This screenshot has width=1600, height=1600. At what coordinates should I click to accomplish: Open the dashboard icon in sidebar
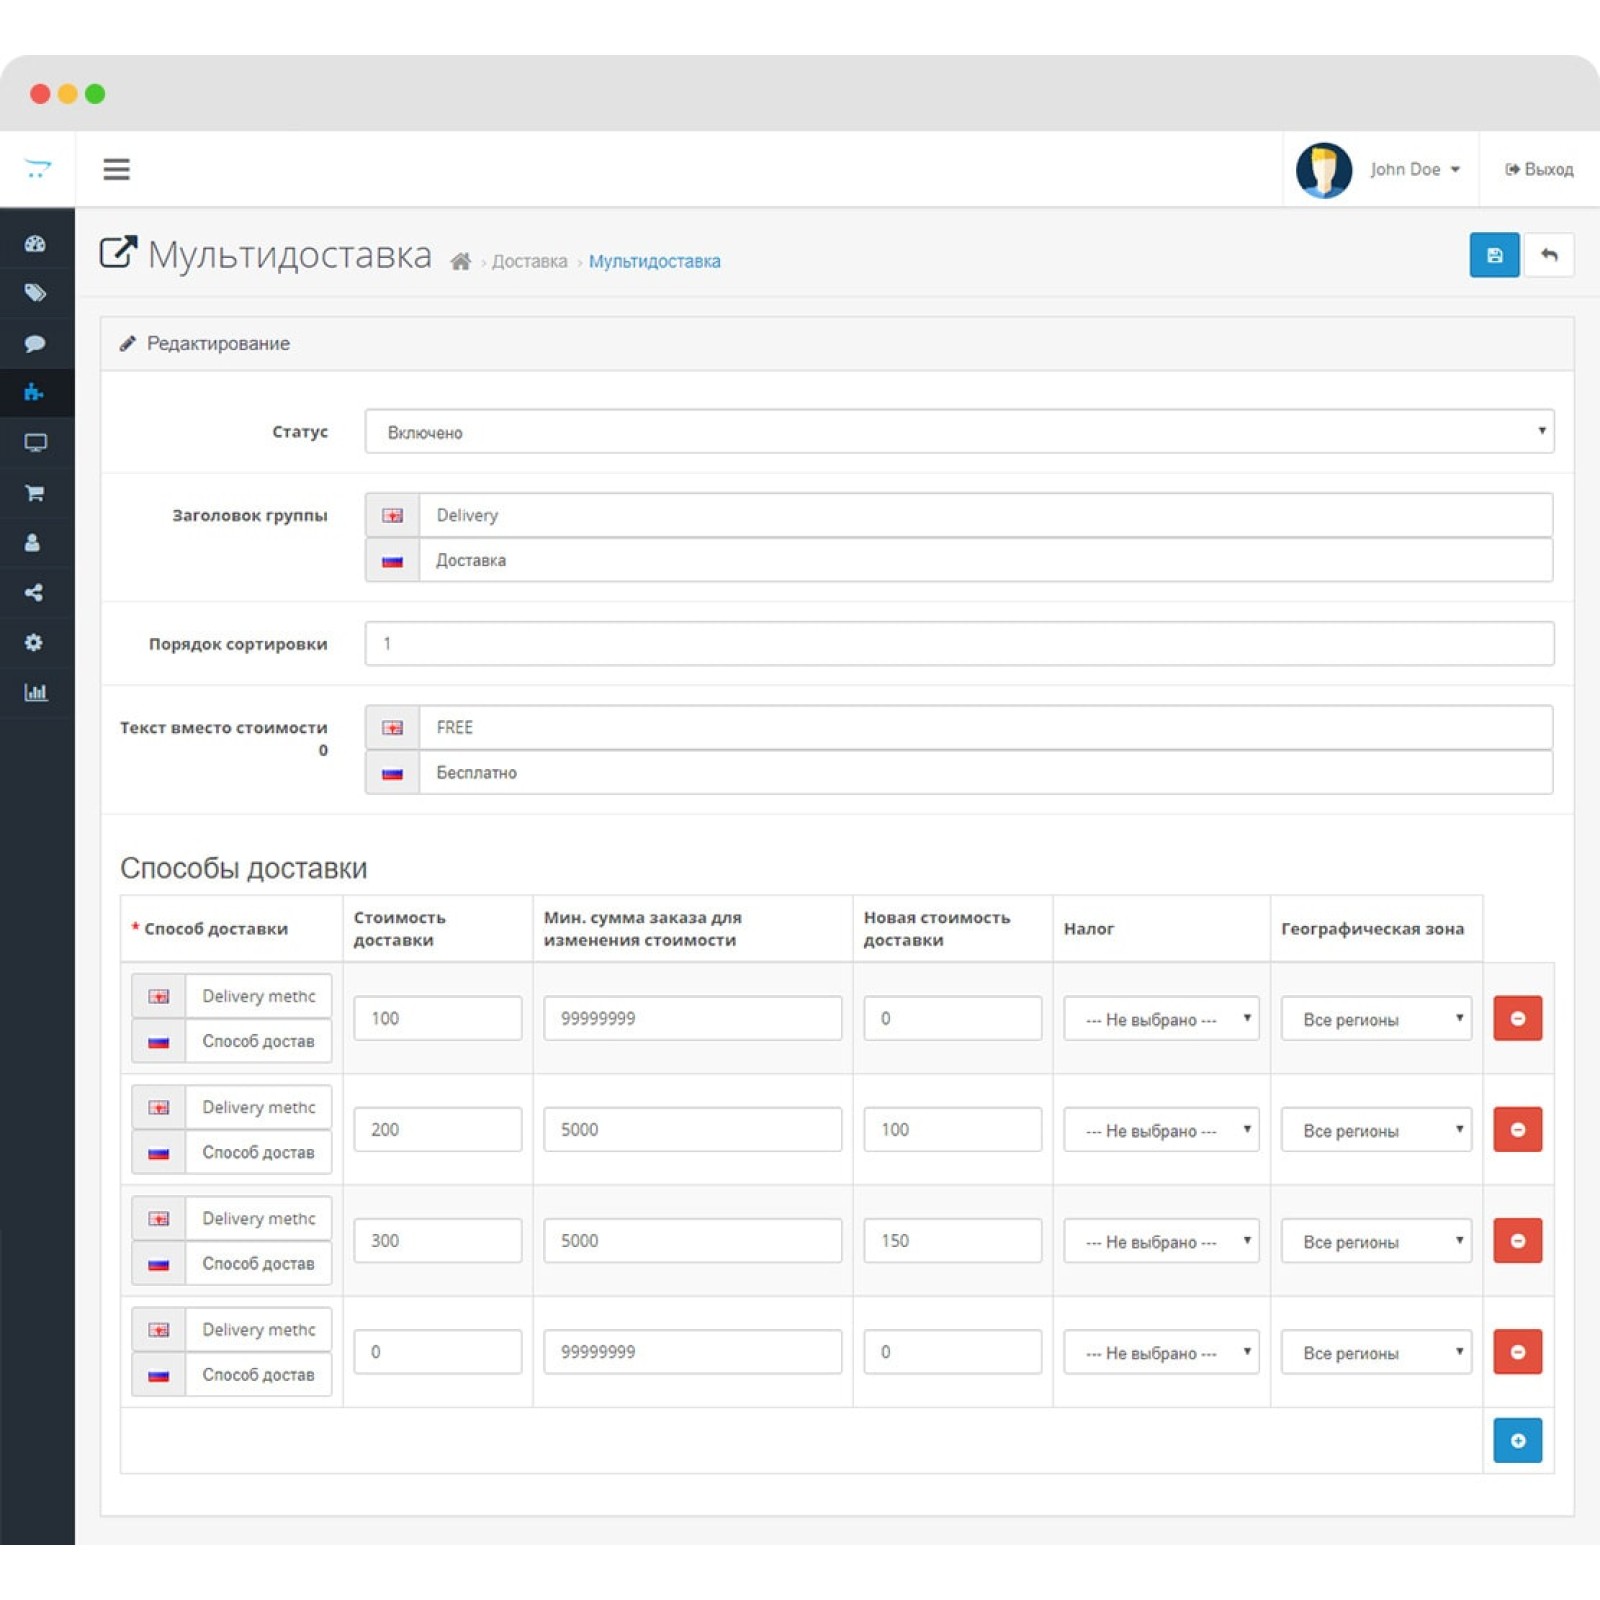[35, 243]
